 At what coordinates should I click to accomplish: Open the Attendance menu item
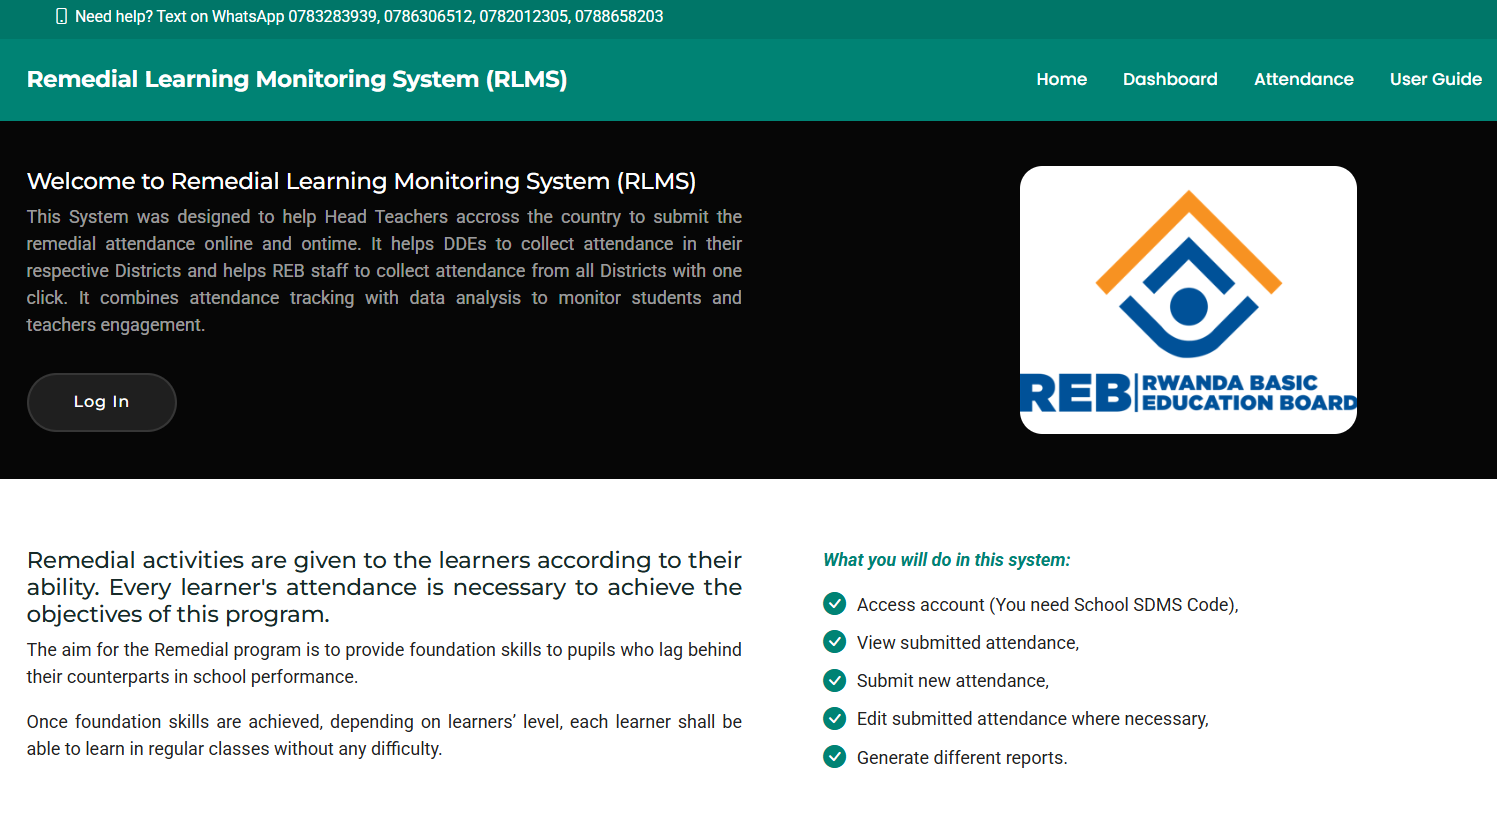point(1303,79)
